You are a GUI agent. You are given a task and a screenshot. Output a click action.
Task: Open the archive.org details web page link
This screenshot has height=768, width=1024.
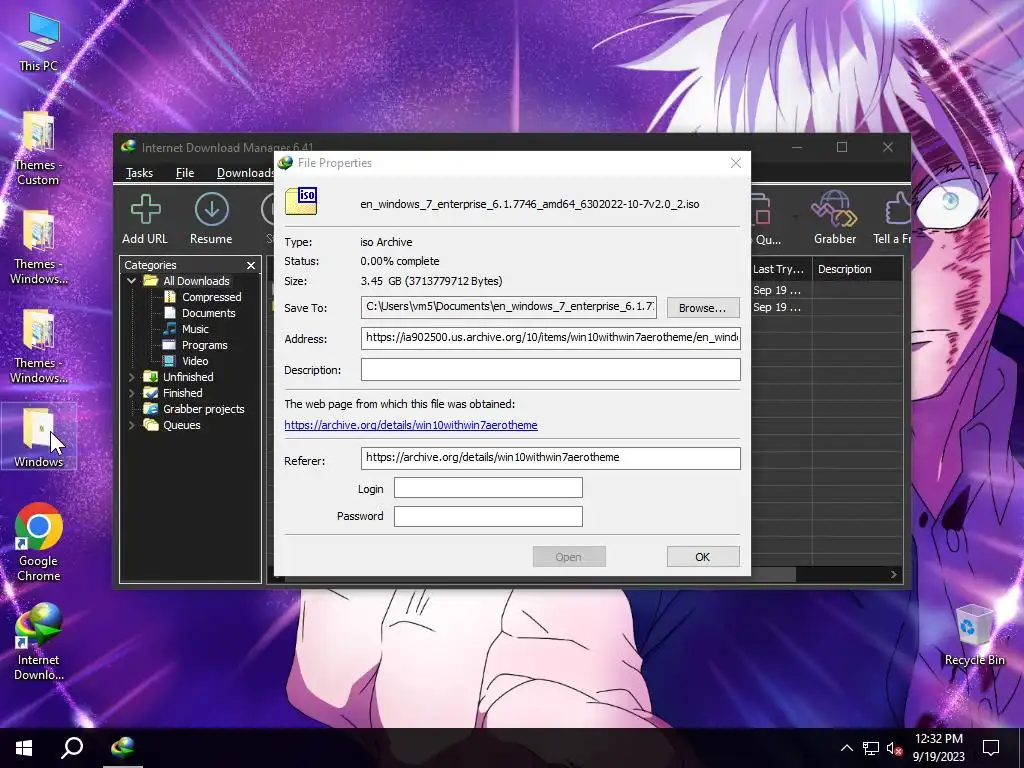pos(411,425)
